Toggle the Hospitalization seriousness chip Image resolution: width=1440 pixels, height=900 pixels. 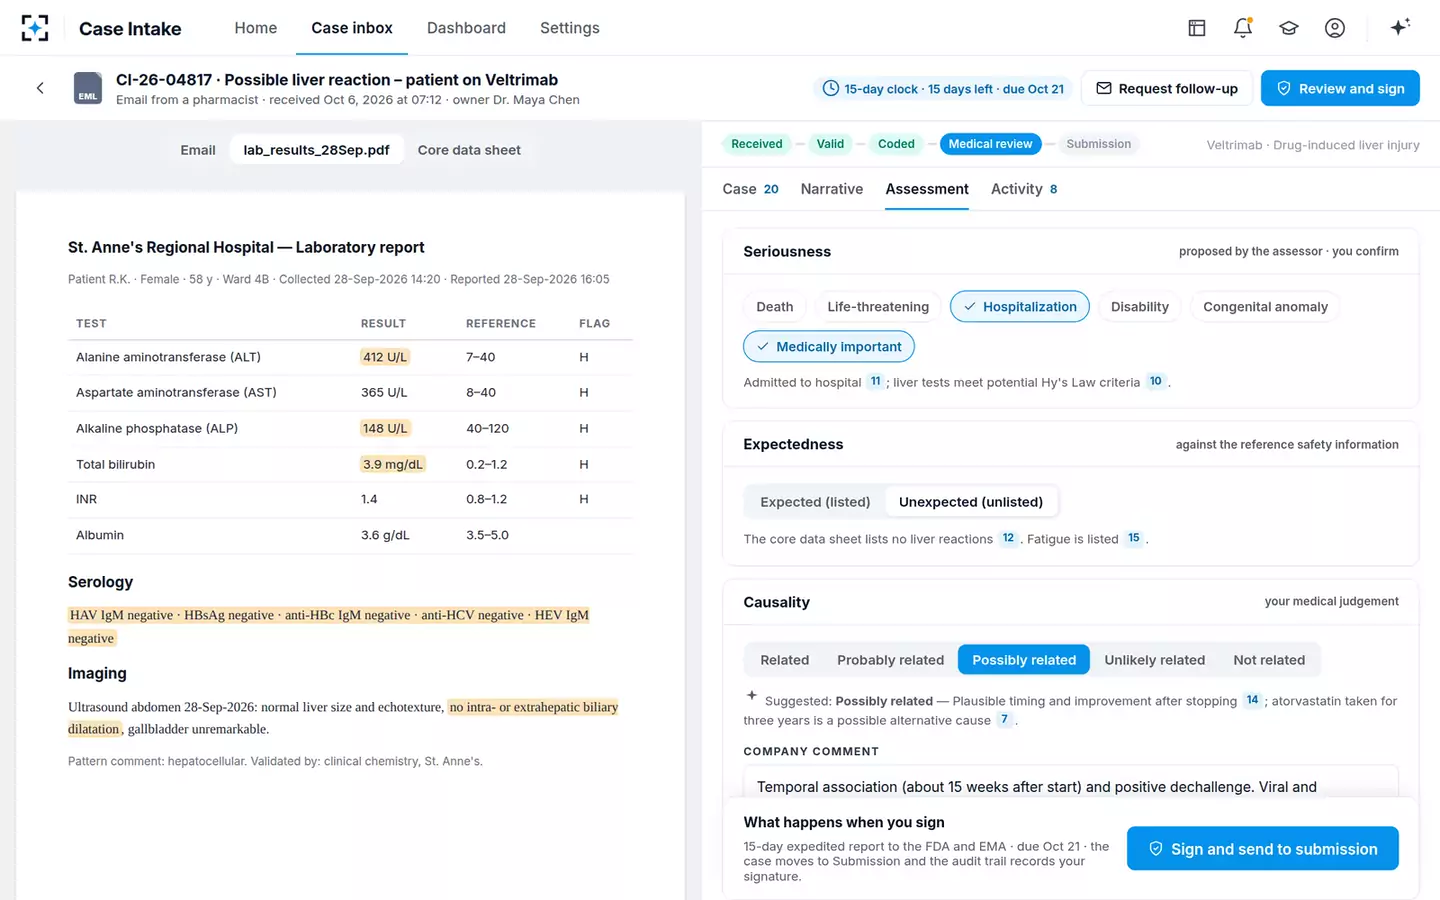pos(1020,307)
